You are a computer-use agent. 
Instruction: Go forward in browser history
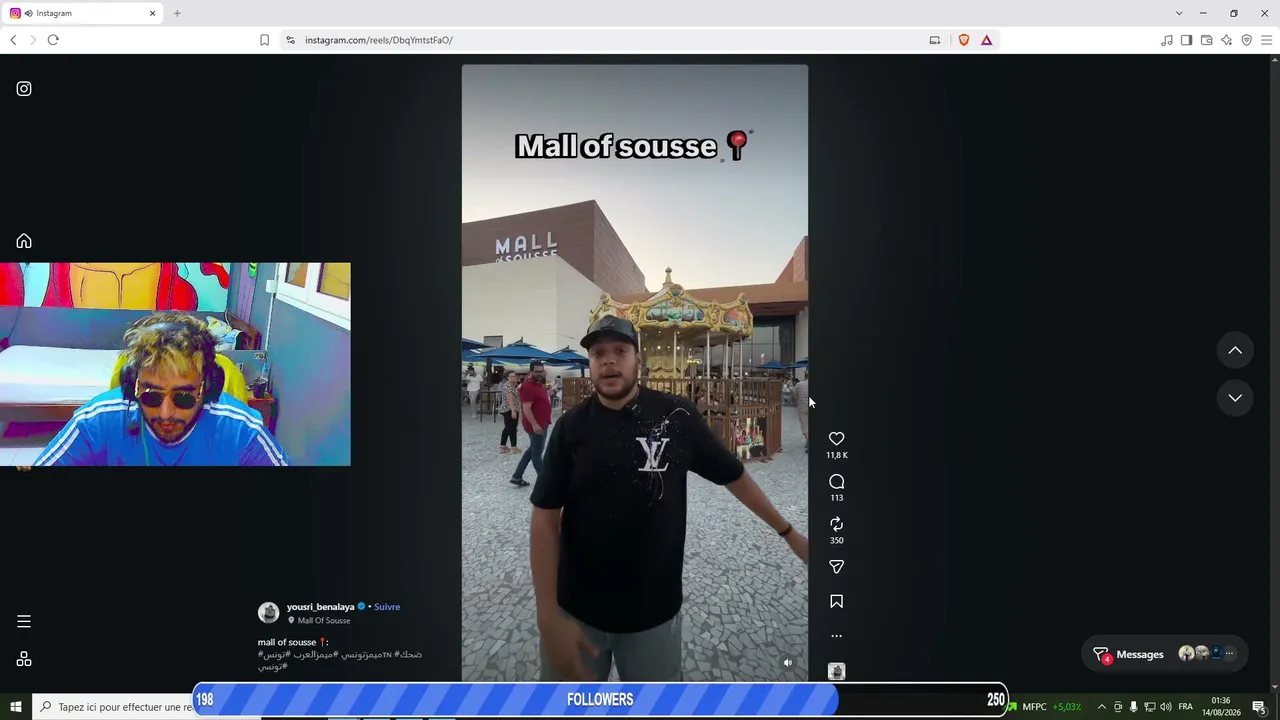(x=32, y=40)
